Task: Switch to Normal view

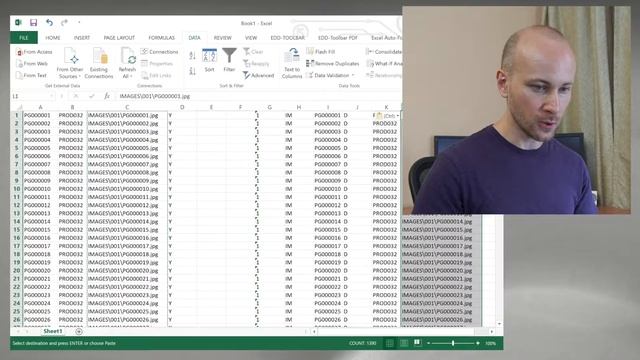Action: point(390,343)
